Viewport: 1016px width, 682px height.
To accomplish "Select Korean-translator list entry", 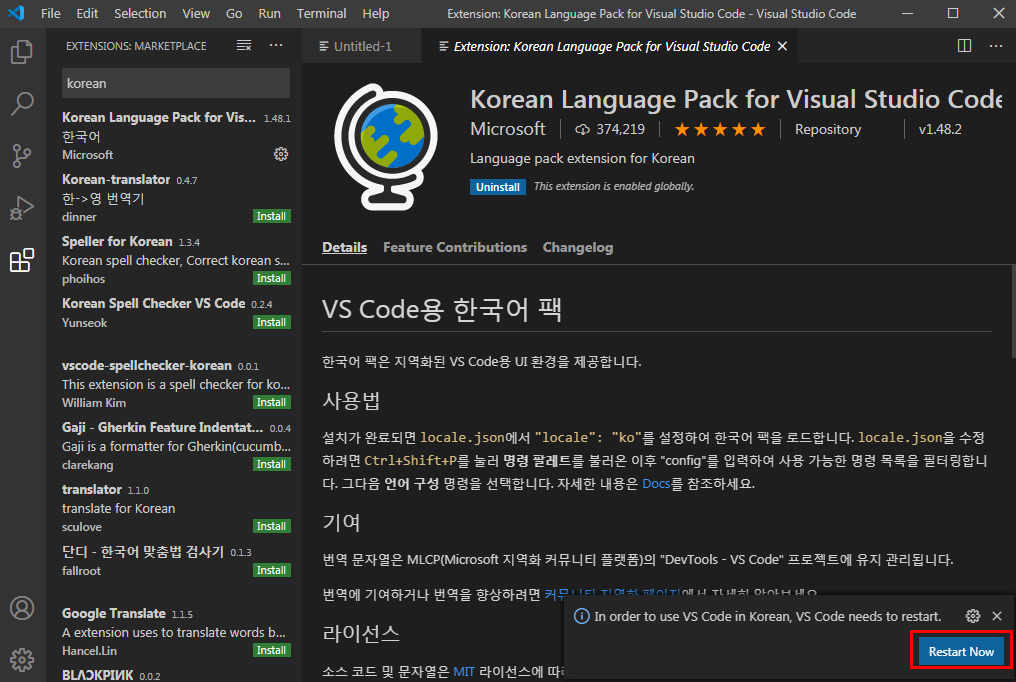I will (x=174, y=198).
